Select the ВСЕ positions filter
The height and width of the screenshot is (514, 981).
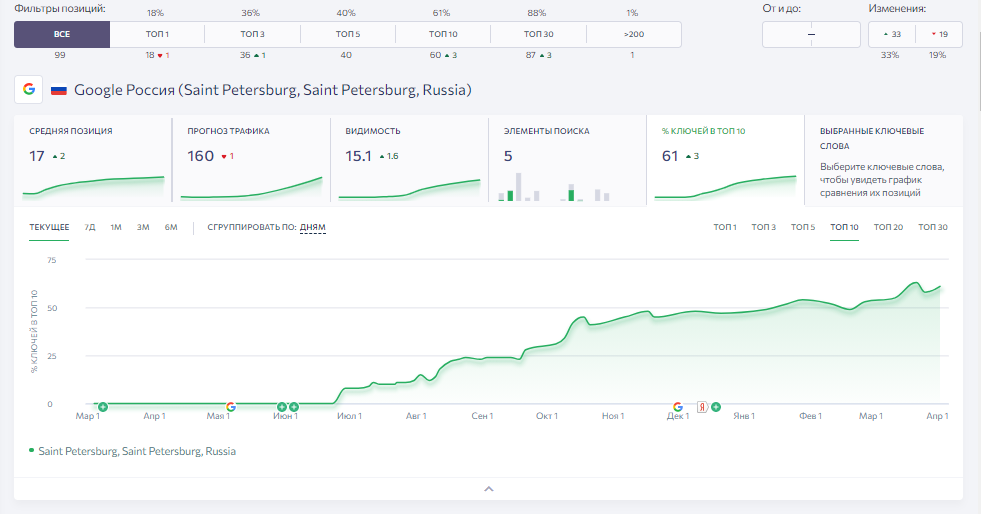[62, 34]
